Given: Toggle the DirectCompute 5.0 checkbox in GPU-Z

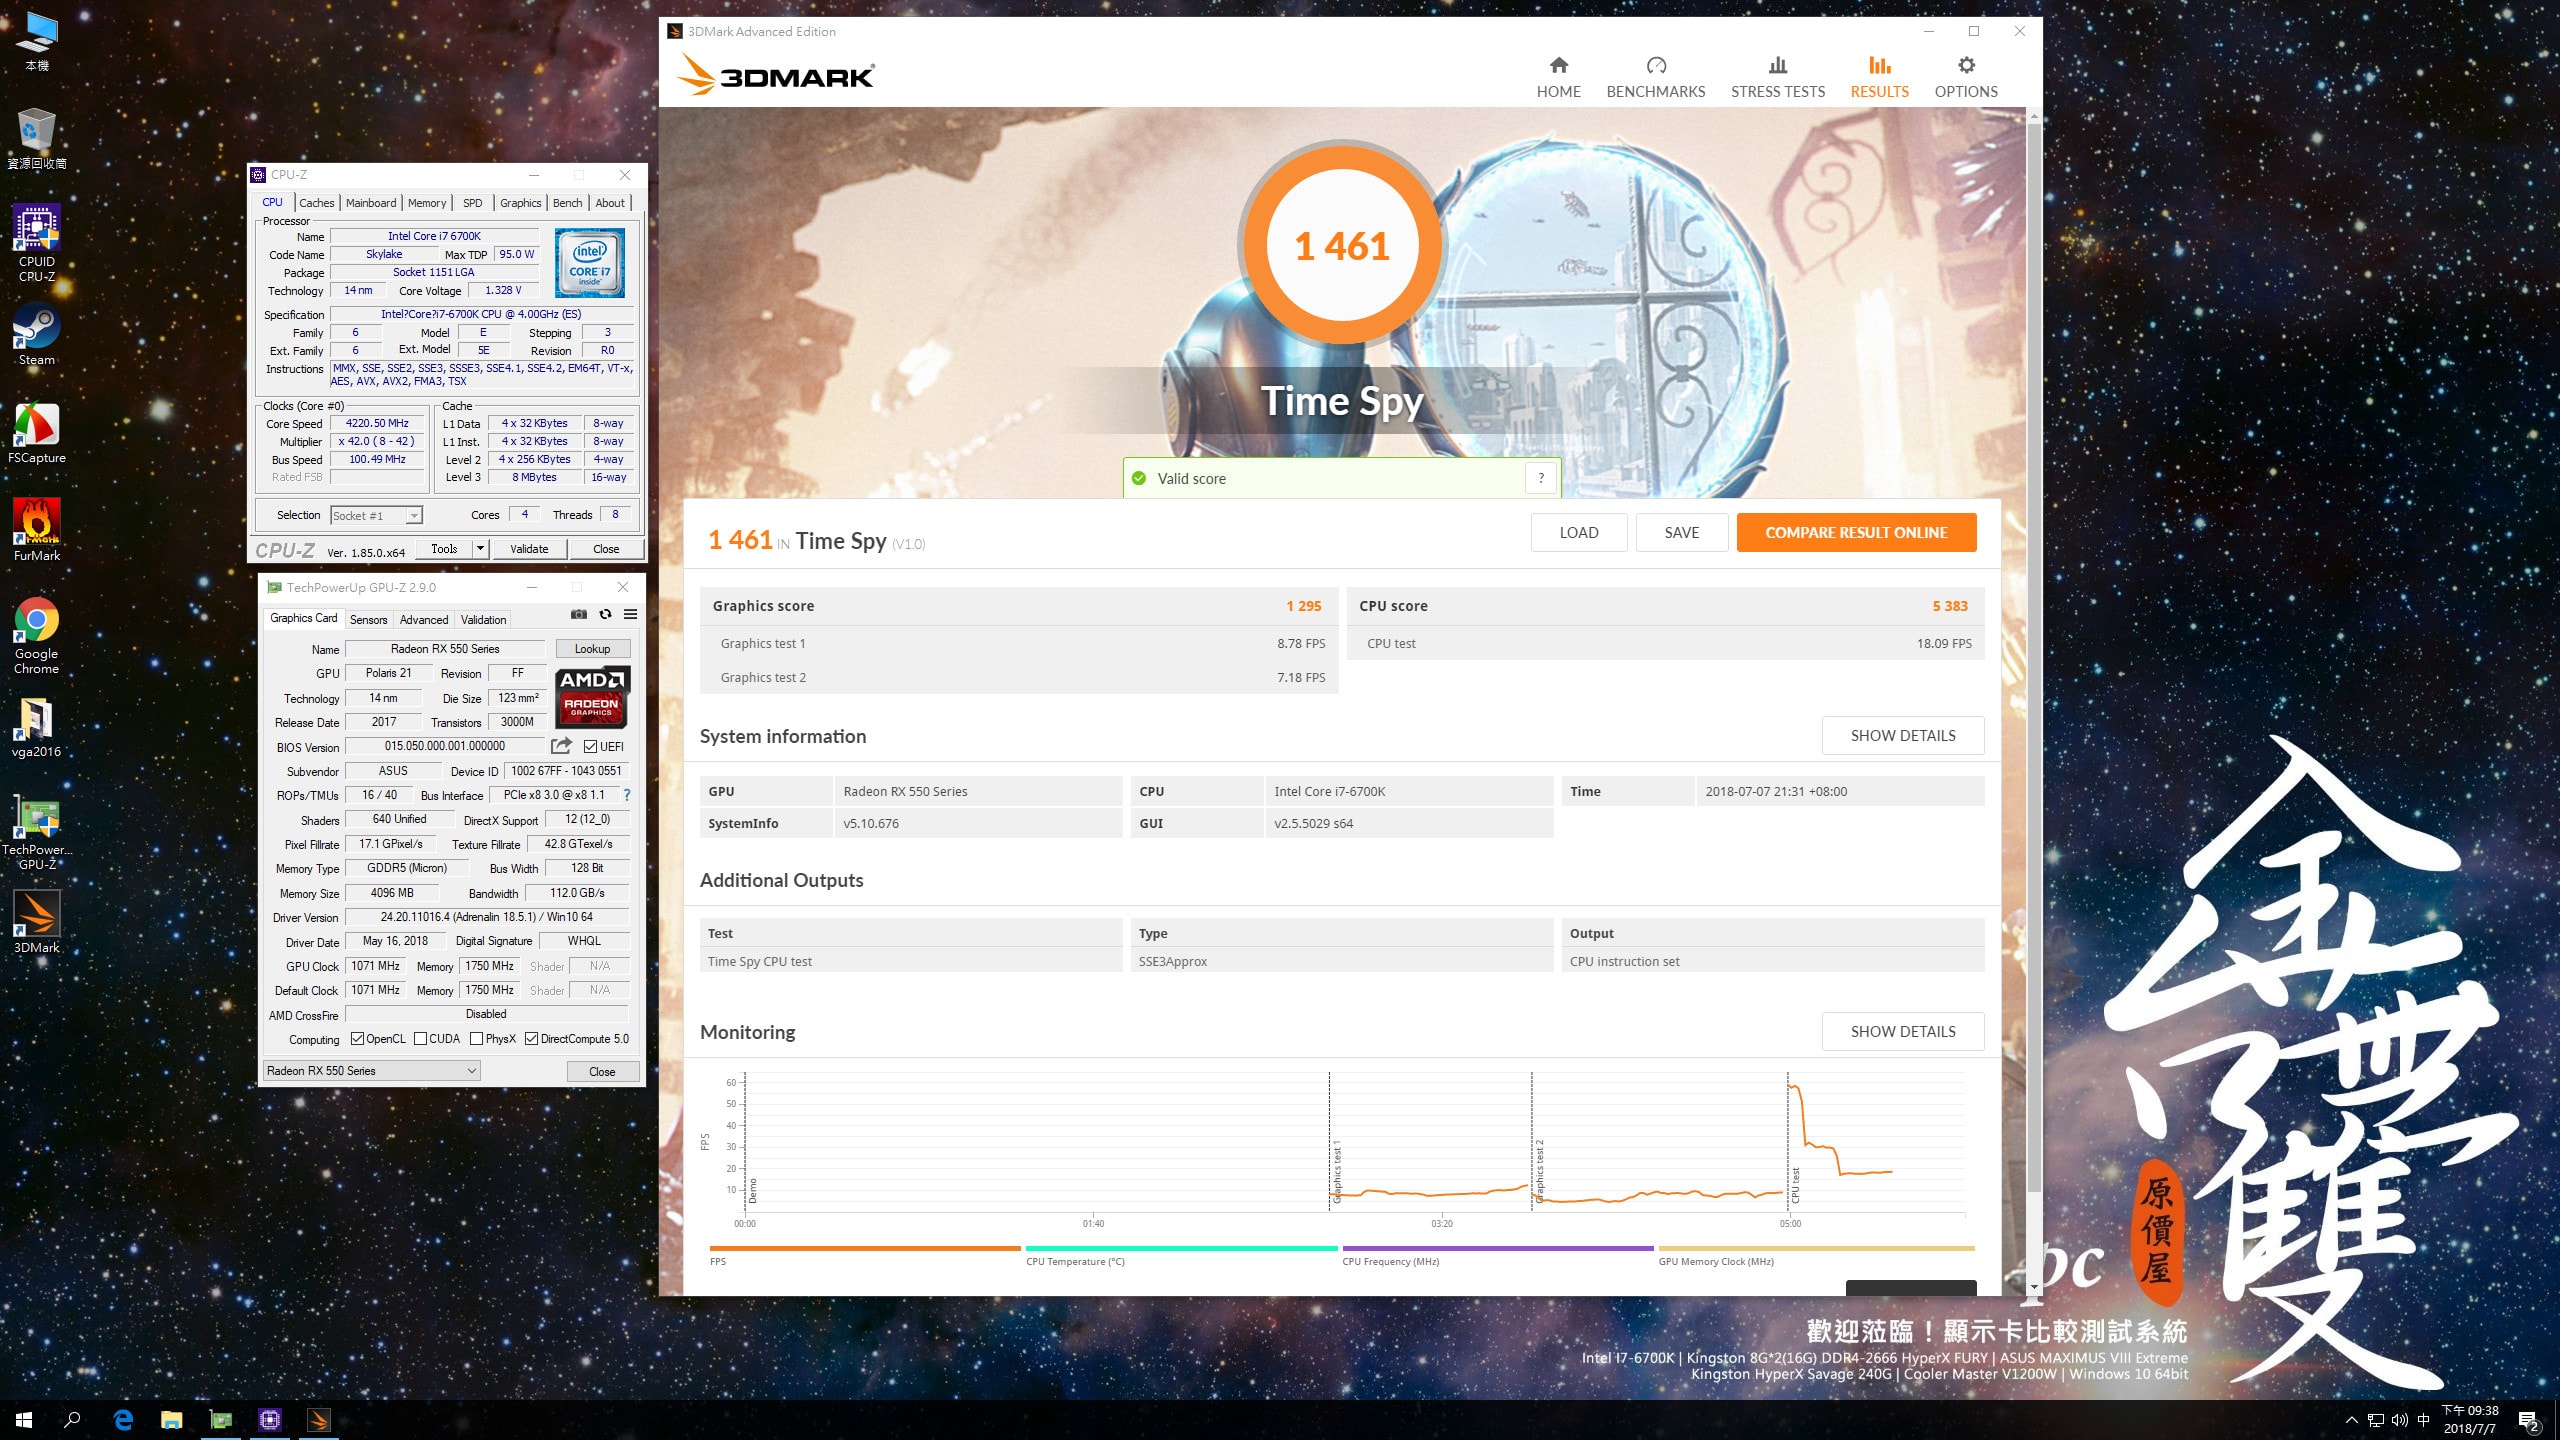Looking at the screenshot, I should coord(532,1039).
